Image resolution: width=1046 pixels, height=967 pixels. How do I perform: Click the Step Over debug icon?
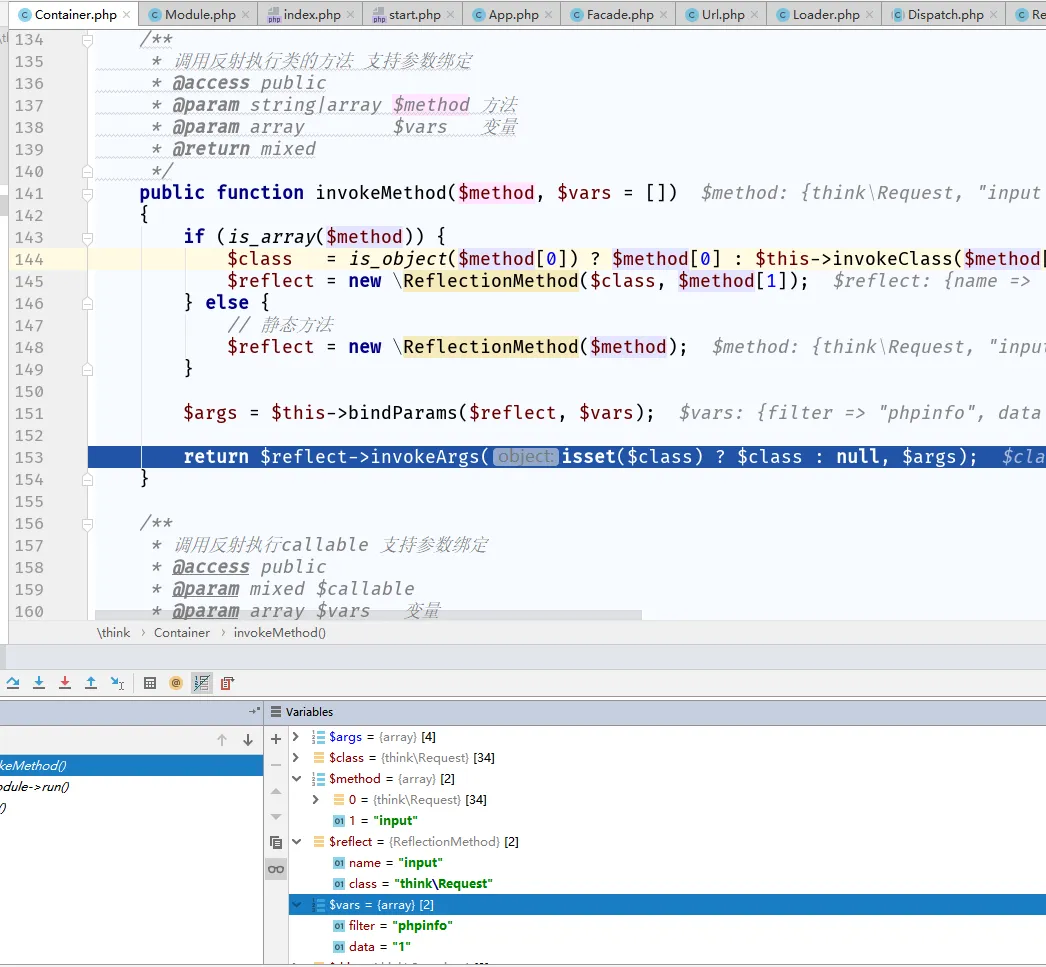click(13, 683)
